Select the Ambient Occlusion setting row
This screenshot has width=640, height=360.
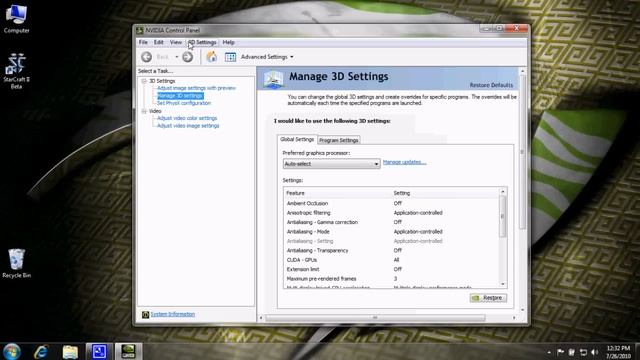pyautogui.click(x=391, y=203)
